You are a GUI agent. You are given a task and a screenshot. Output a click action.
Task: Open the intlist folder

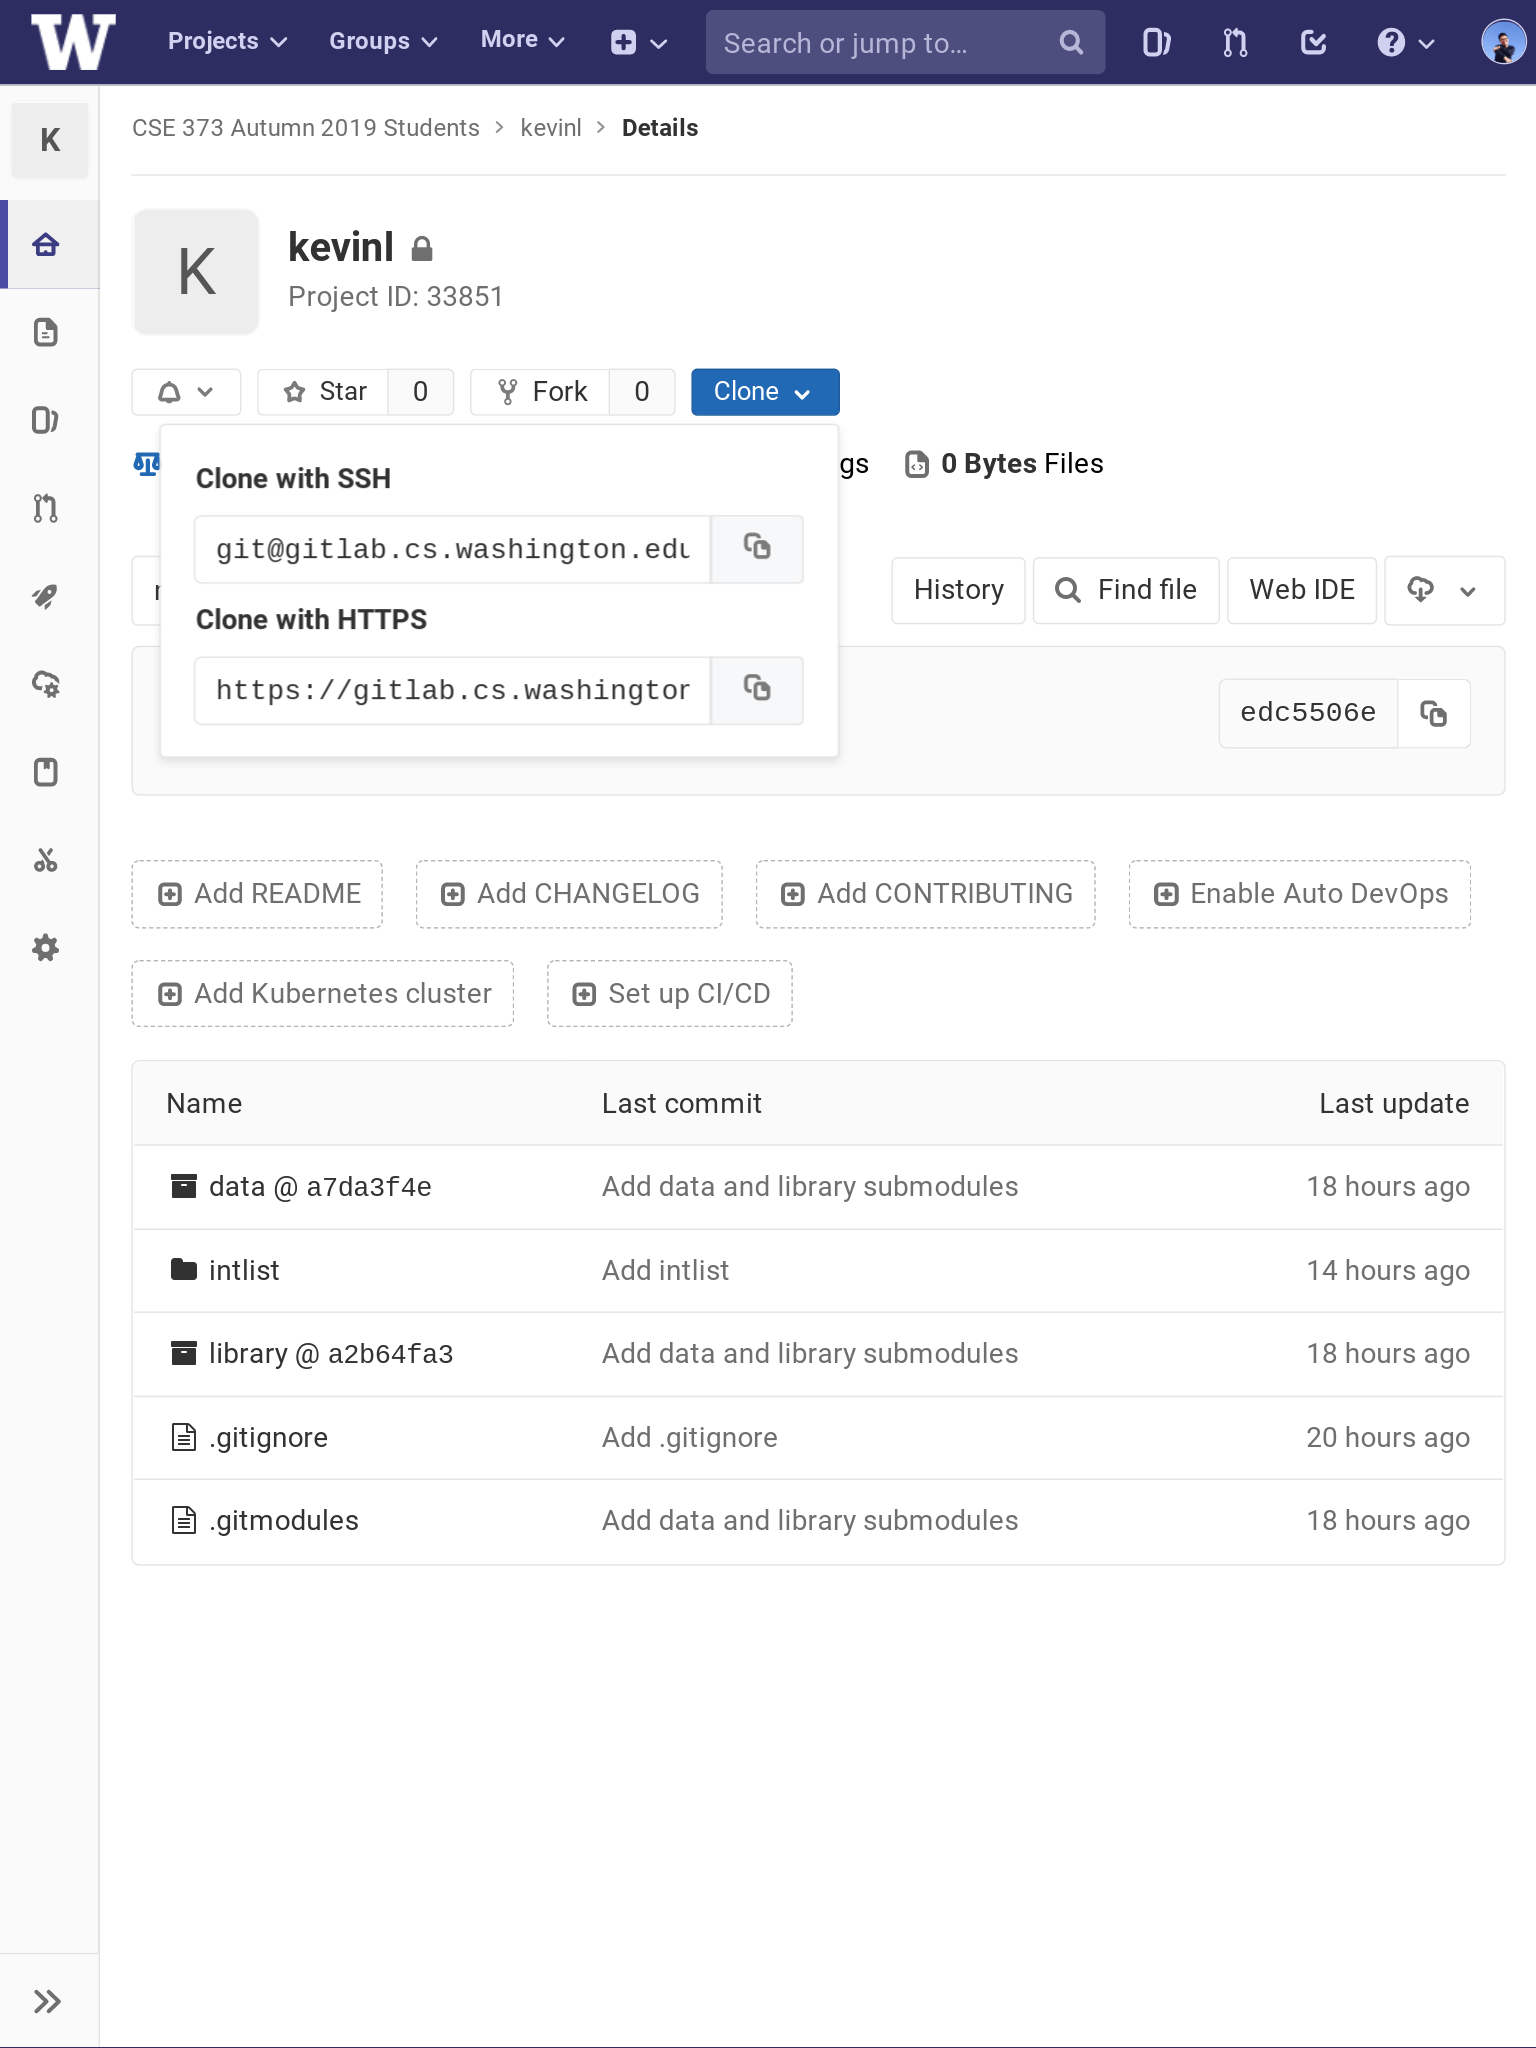coord(244,1270)
